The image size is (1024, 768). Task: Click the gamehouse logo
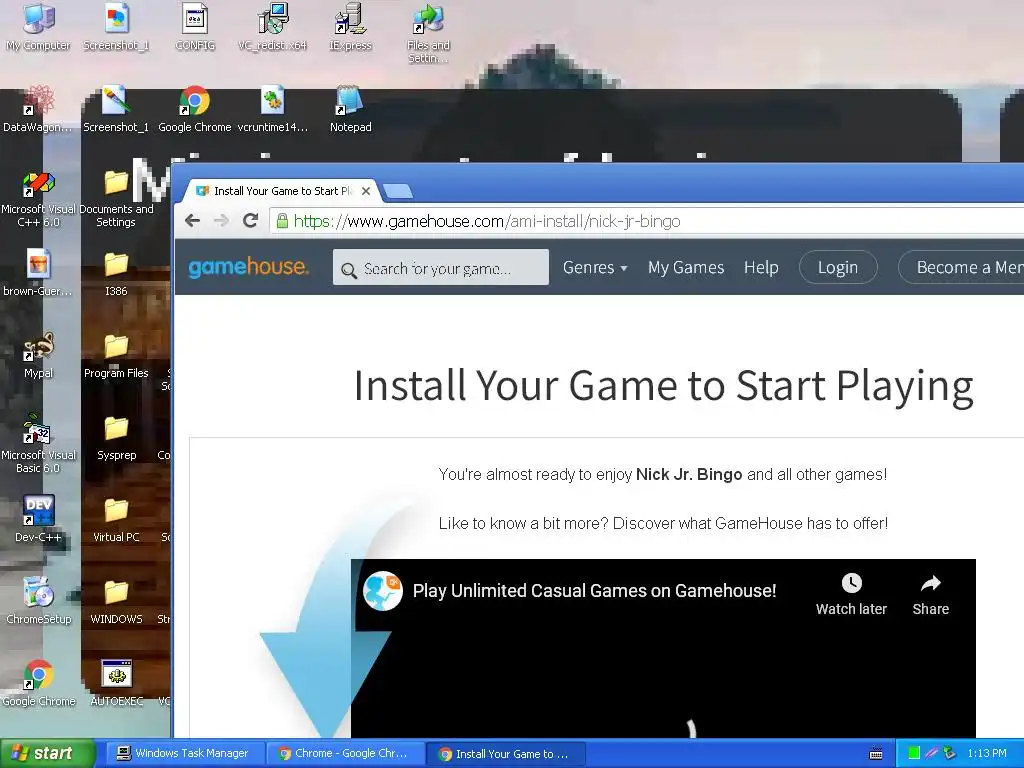coord(249,267)
